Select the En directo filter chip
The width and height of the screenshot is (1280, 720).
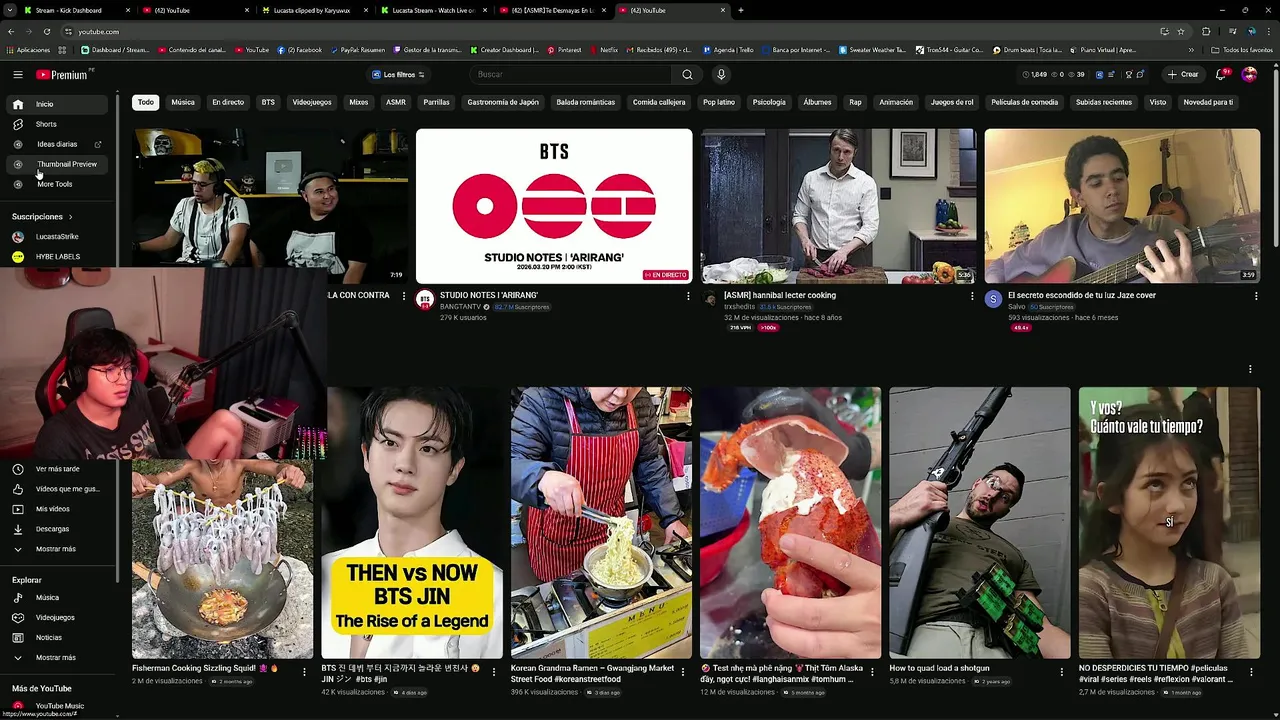[x=228, y=102]
